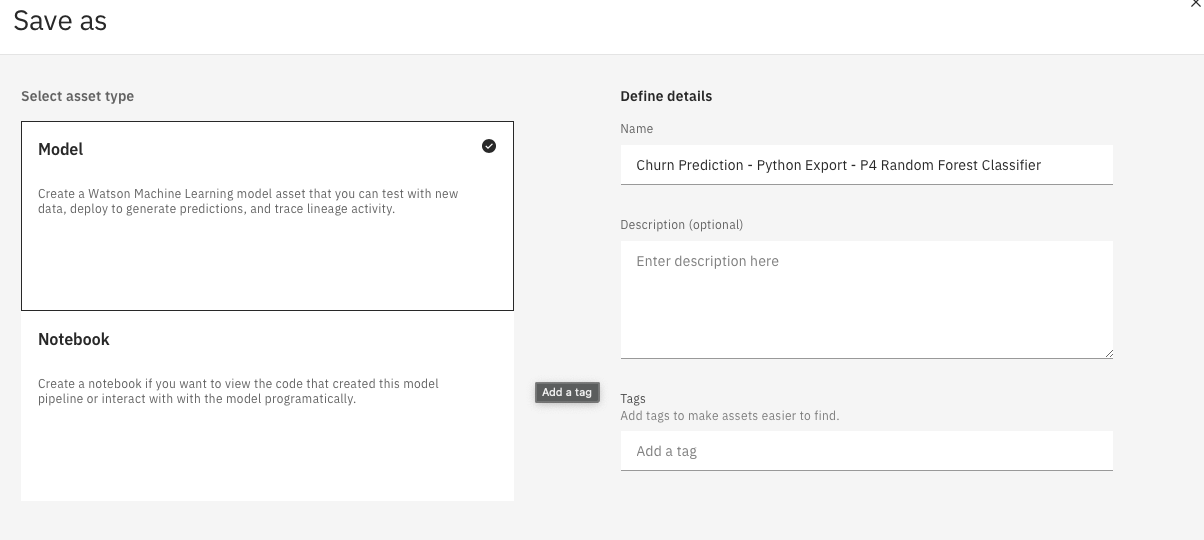This screenshot has height=540, width=1204.
Task: Click the Tags field label
Action: [633, 399]
